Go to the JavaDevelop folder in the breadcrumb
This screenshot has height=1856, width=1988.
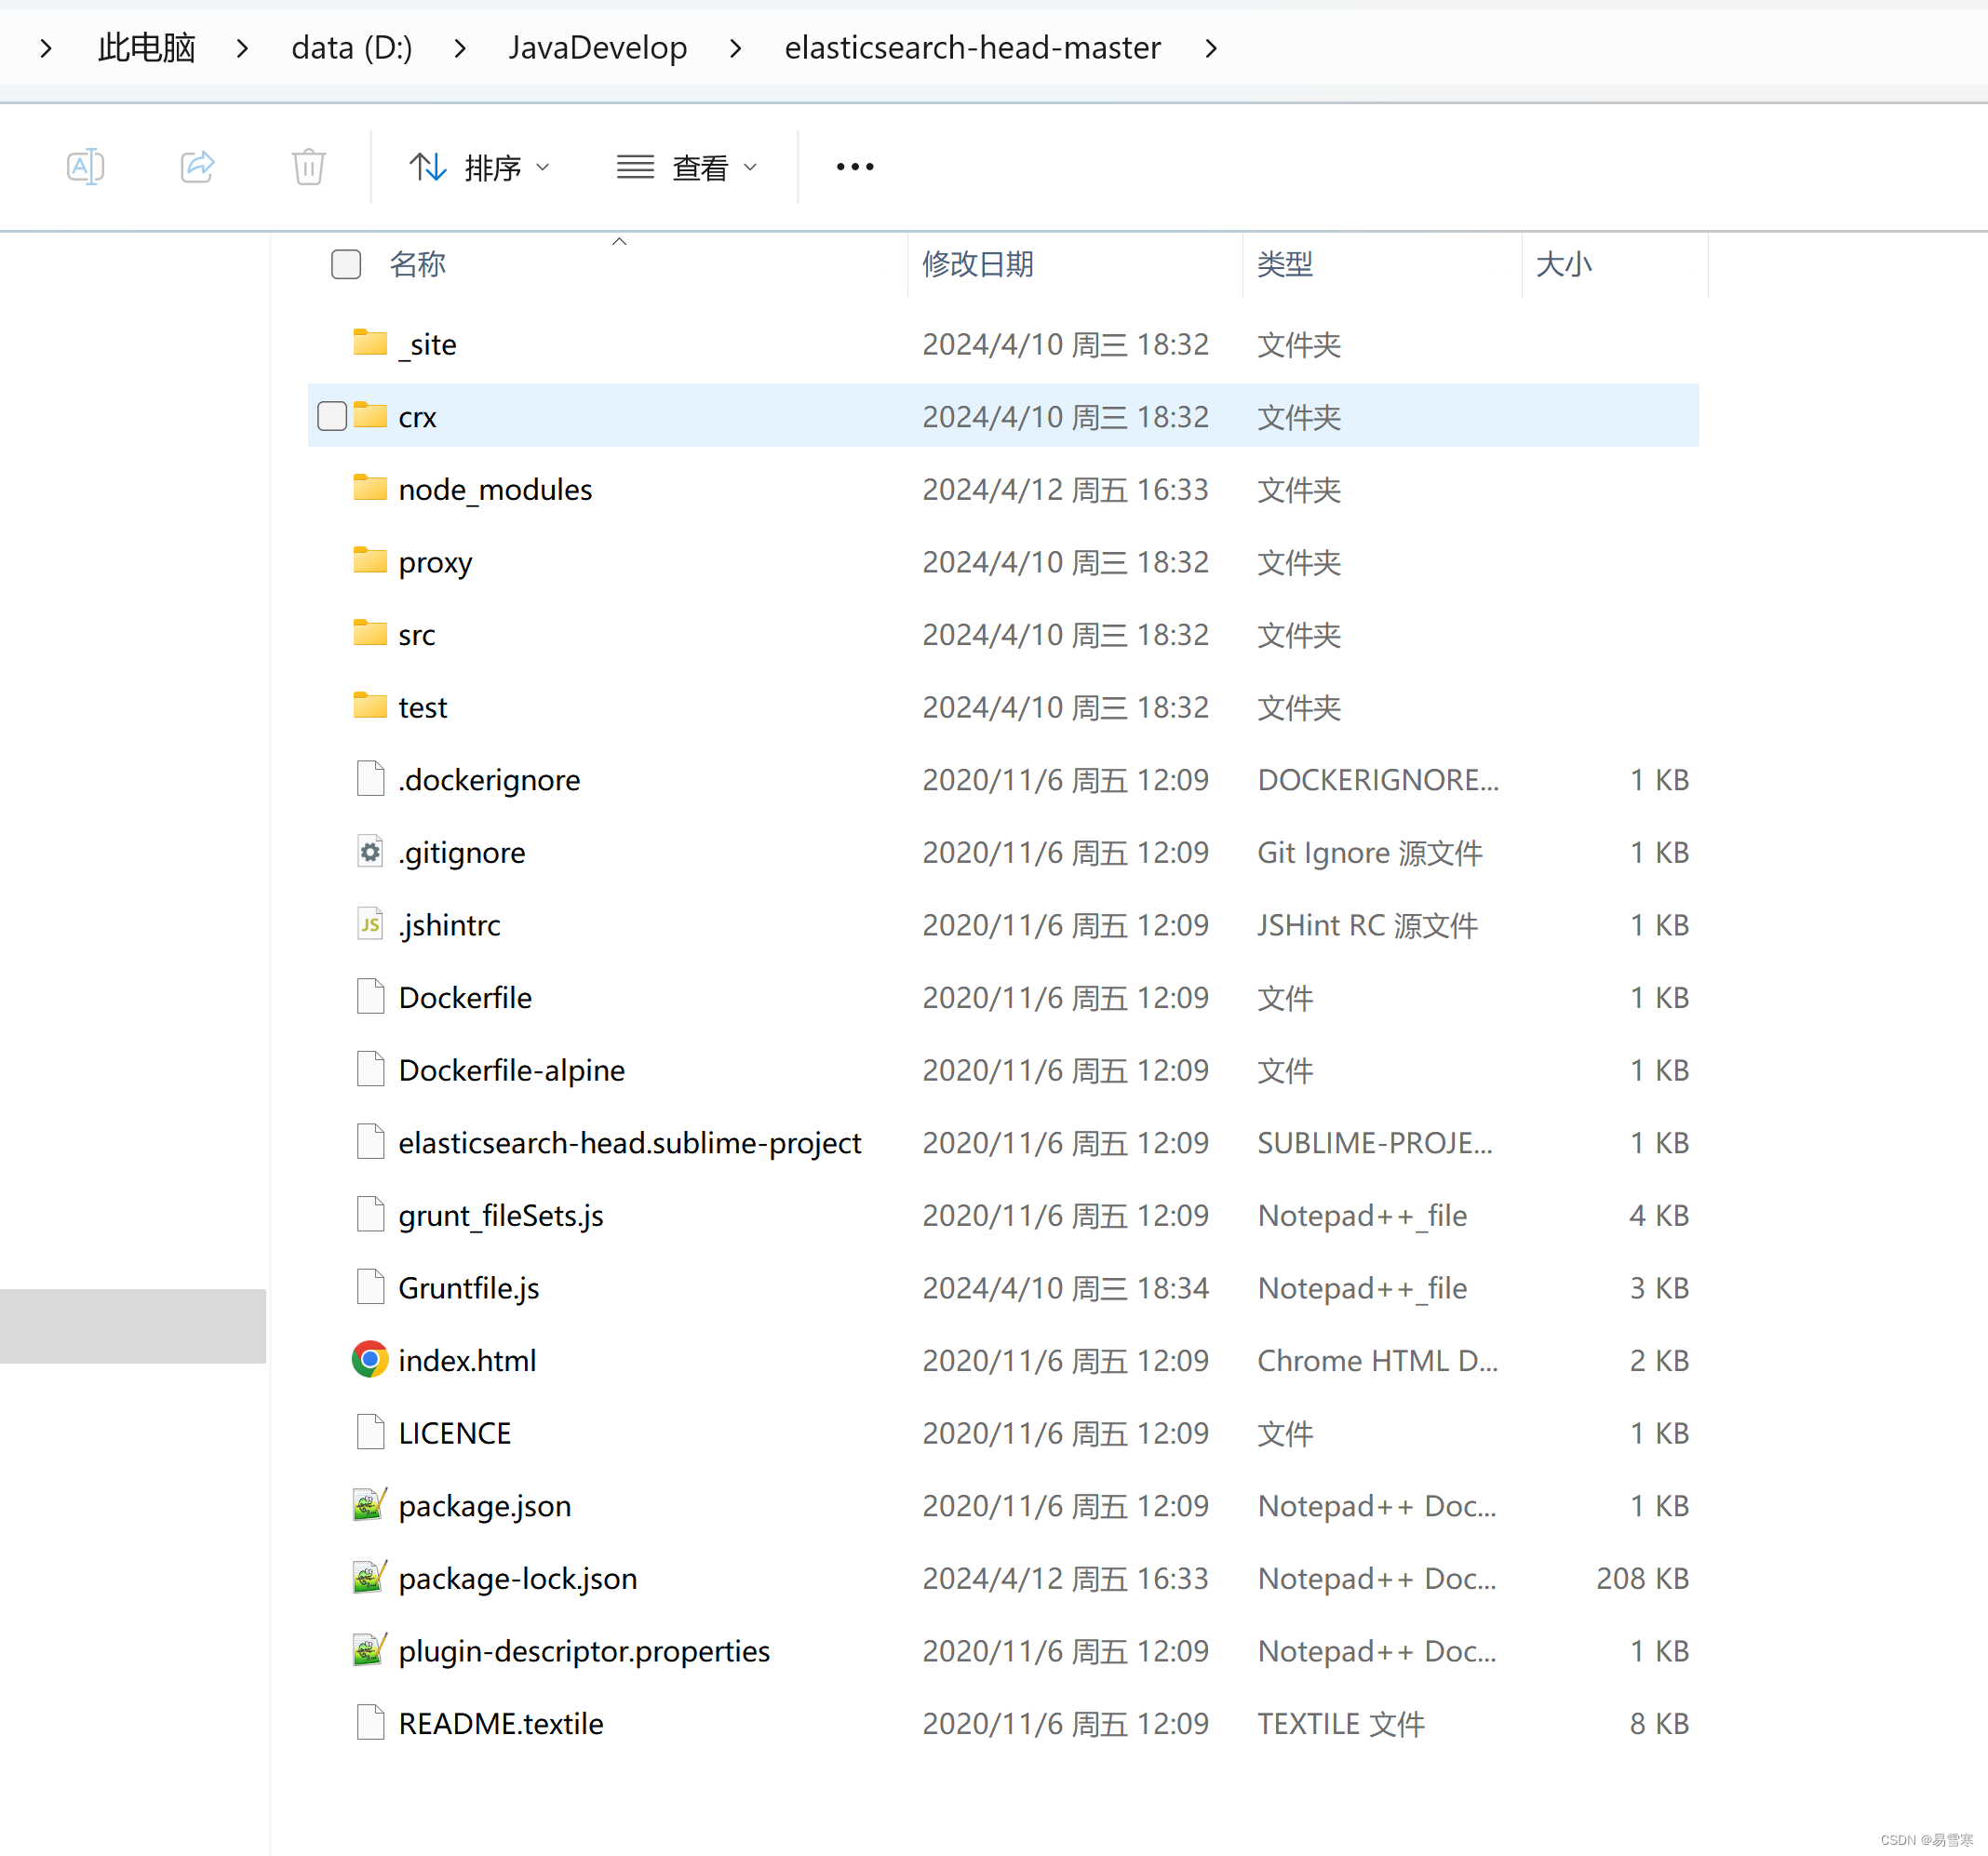tap(597, 47)
